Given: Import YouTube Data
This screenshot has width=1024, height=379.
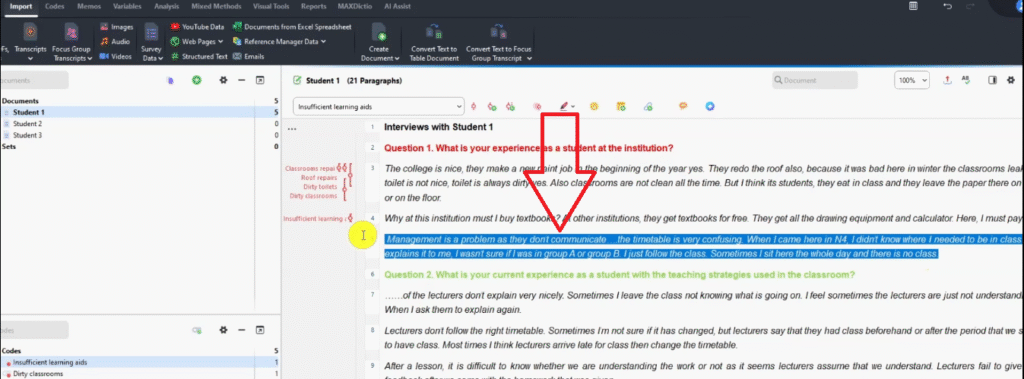Looking at the screenshot, I should 197,27.
